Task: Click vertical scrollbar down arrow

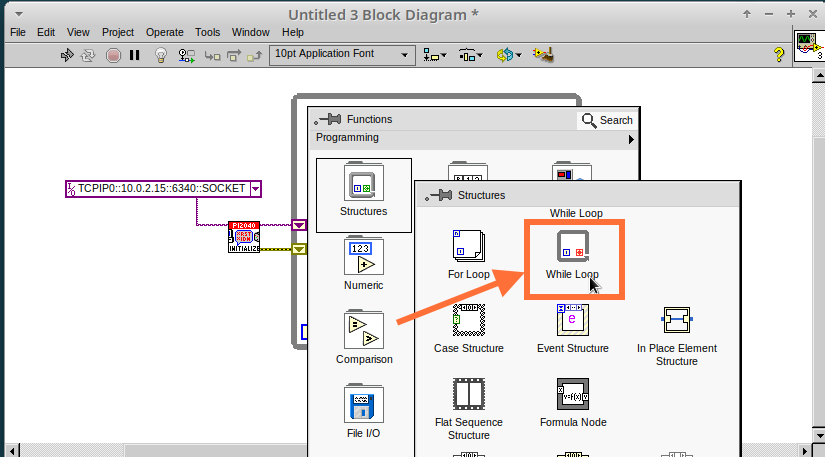Action: click(819, 436)
